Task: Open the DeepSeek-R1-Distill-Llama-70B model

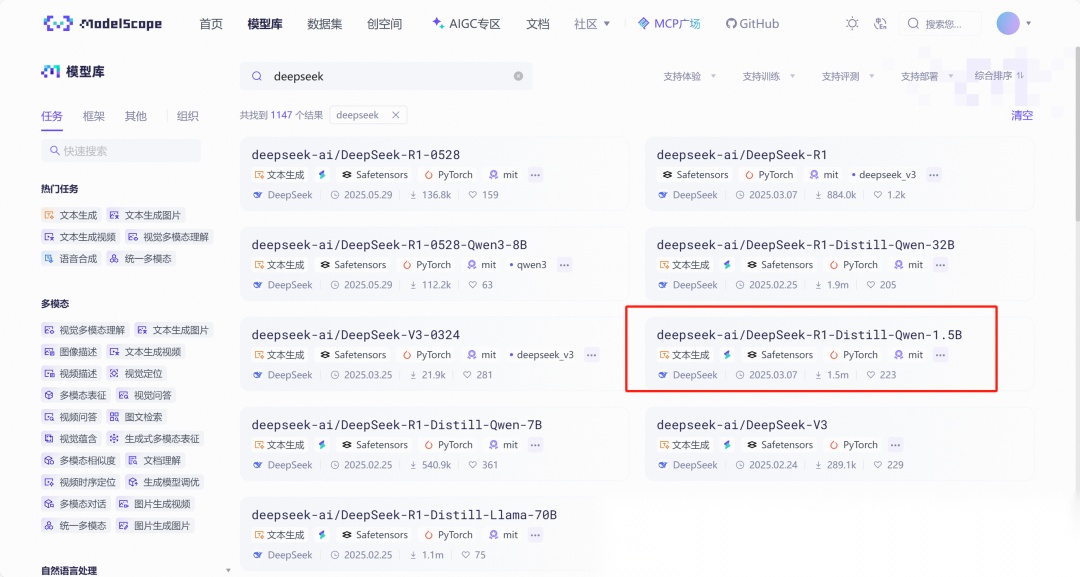Action: [404, 516]
